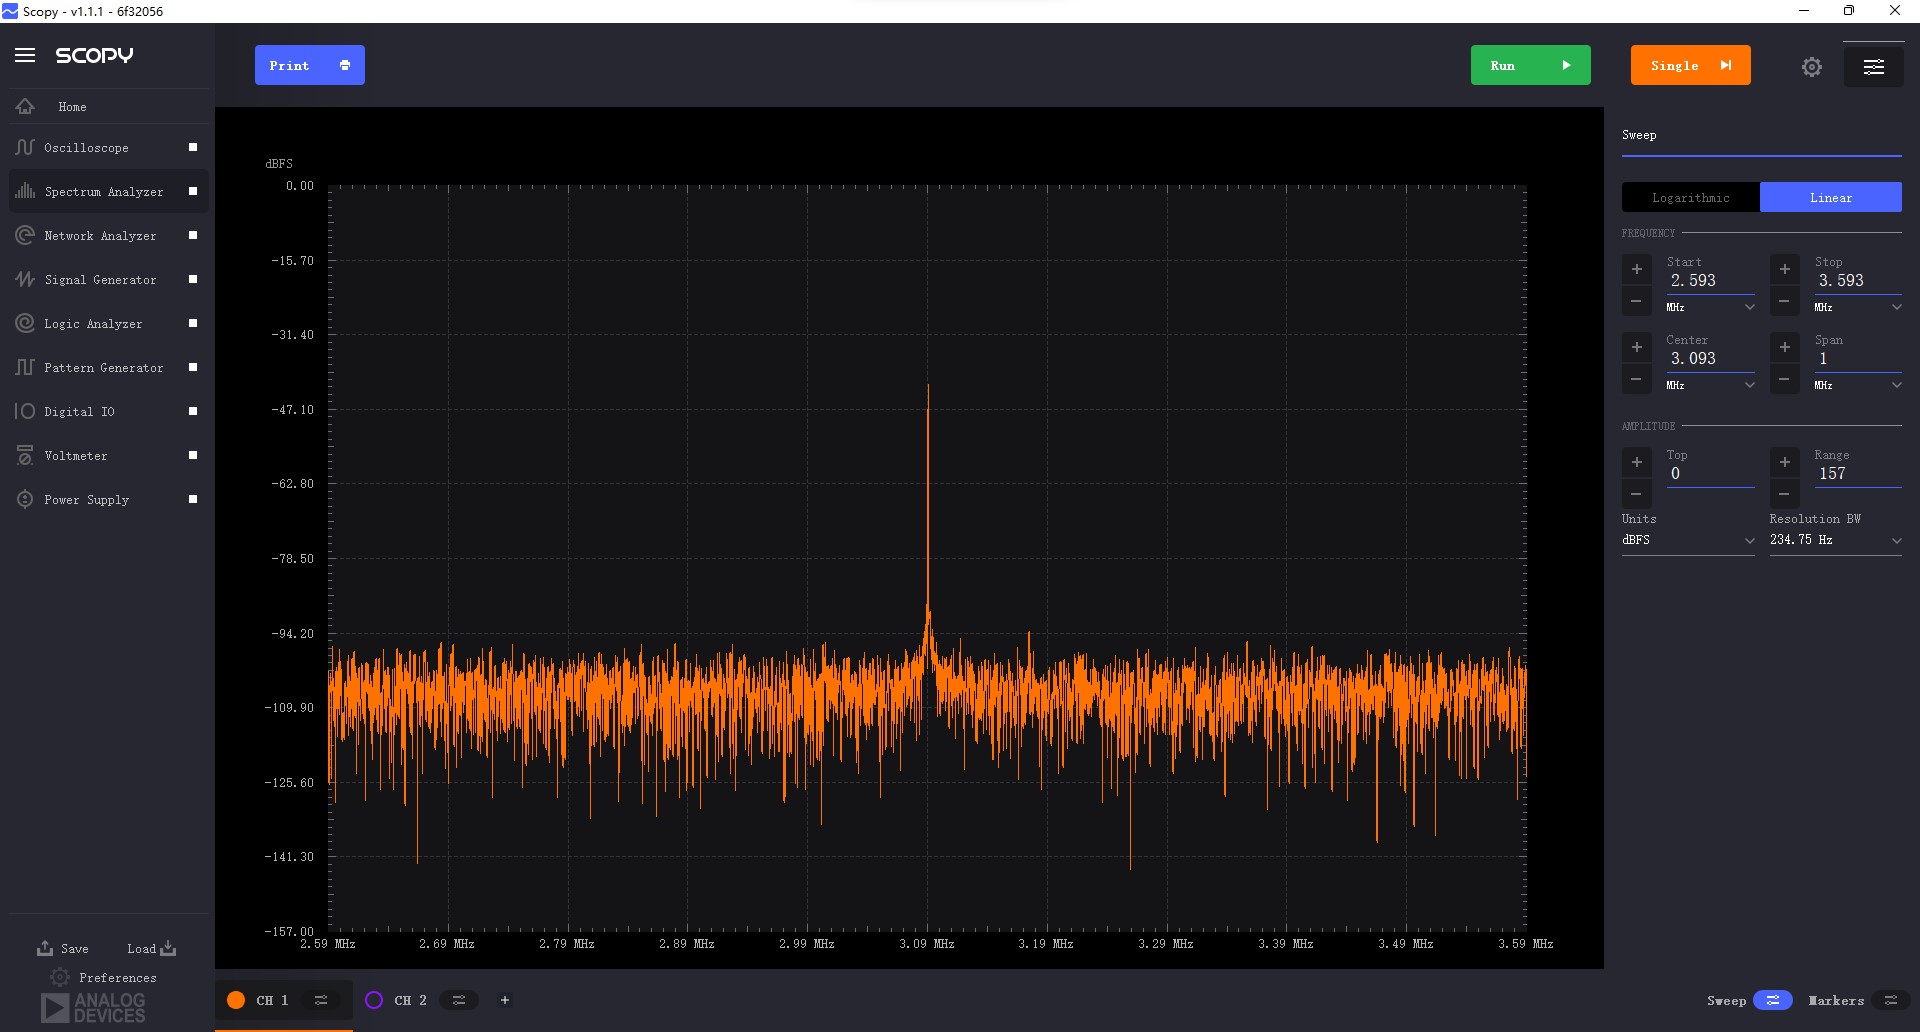Toggle Spectrum Analyzer run indicator square
This screenshot has height=1032, width=1920.
coord(193,191)
